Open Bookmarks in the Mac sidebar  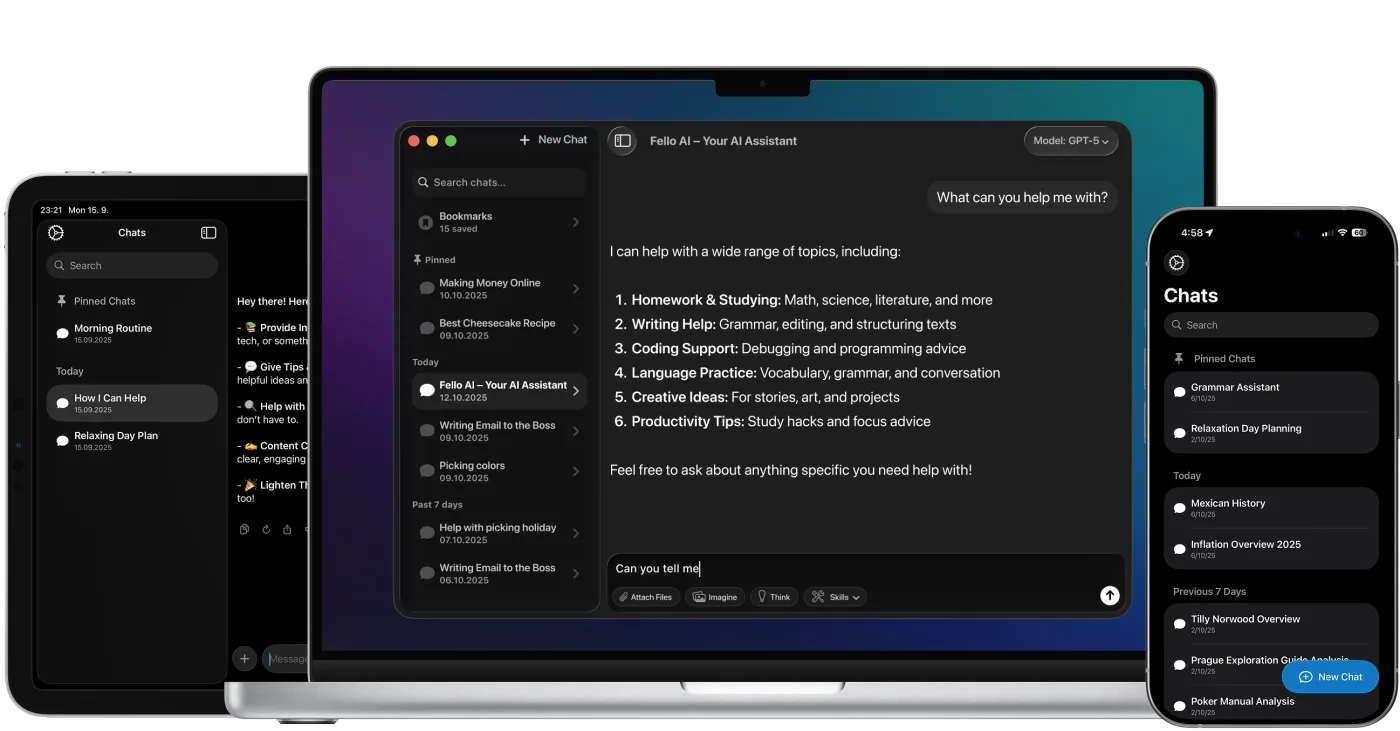(499, 222)
